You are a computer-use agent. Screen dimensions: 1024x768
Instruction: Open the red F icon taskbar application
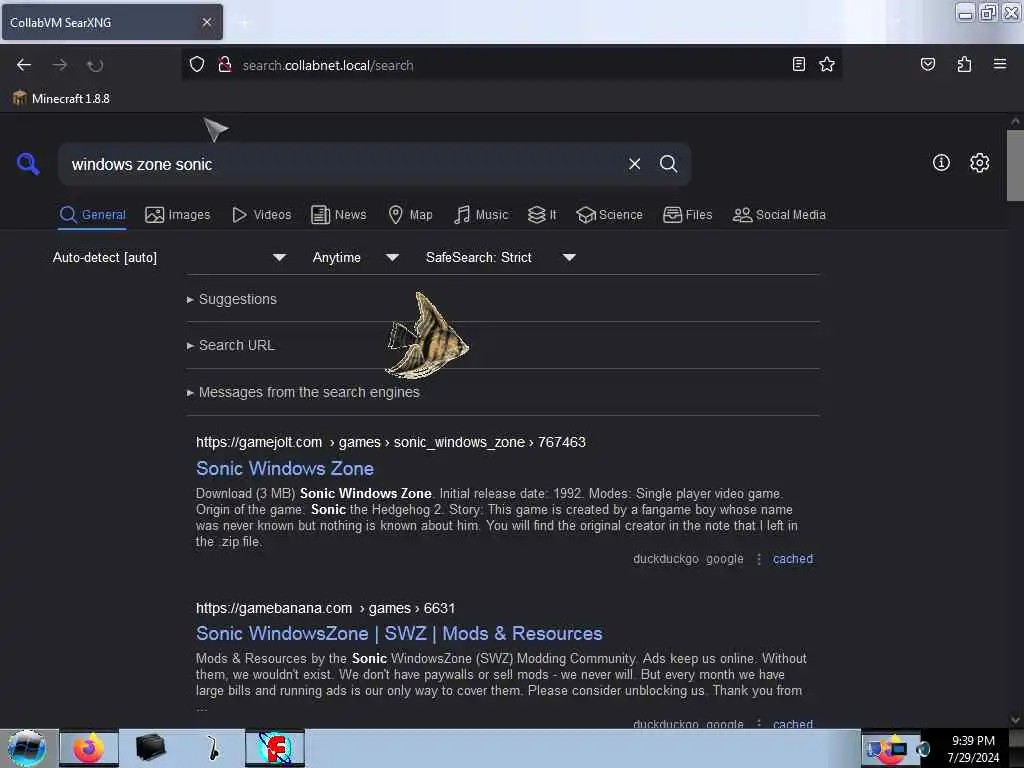275,748
